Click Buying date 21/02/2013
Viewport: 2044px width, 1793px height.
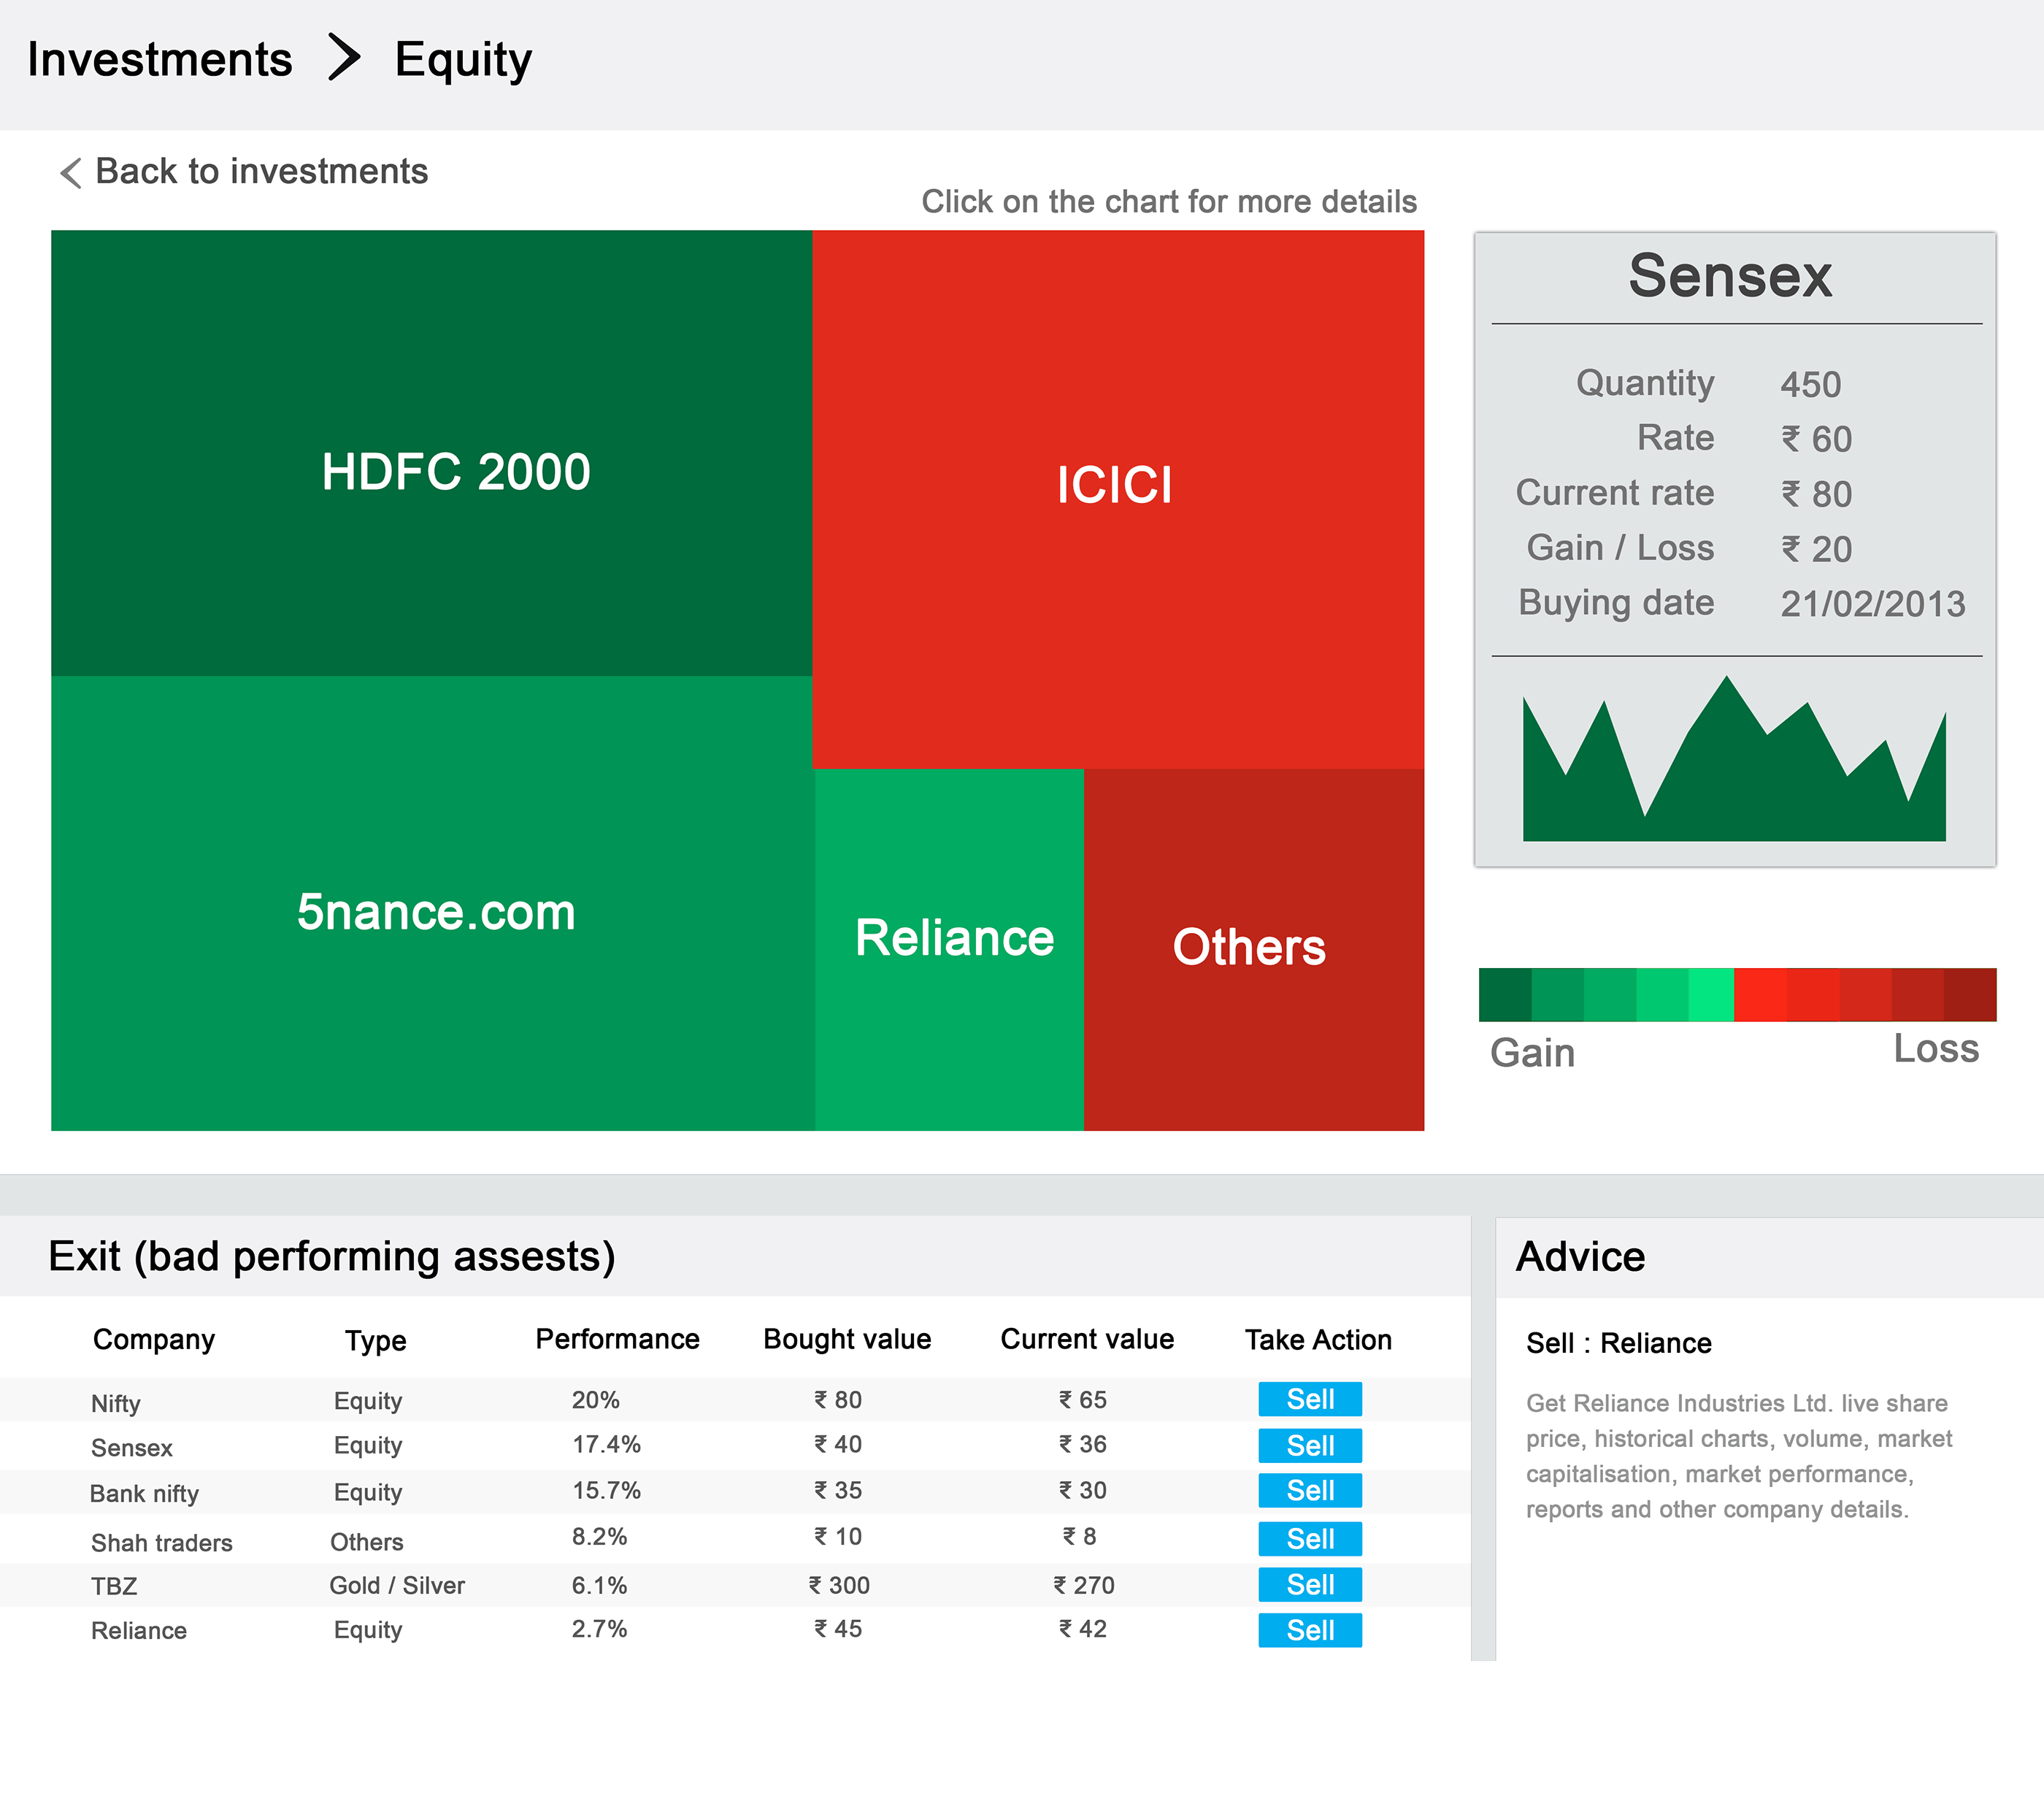[x=1873, y=603]
